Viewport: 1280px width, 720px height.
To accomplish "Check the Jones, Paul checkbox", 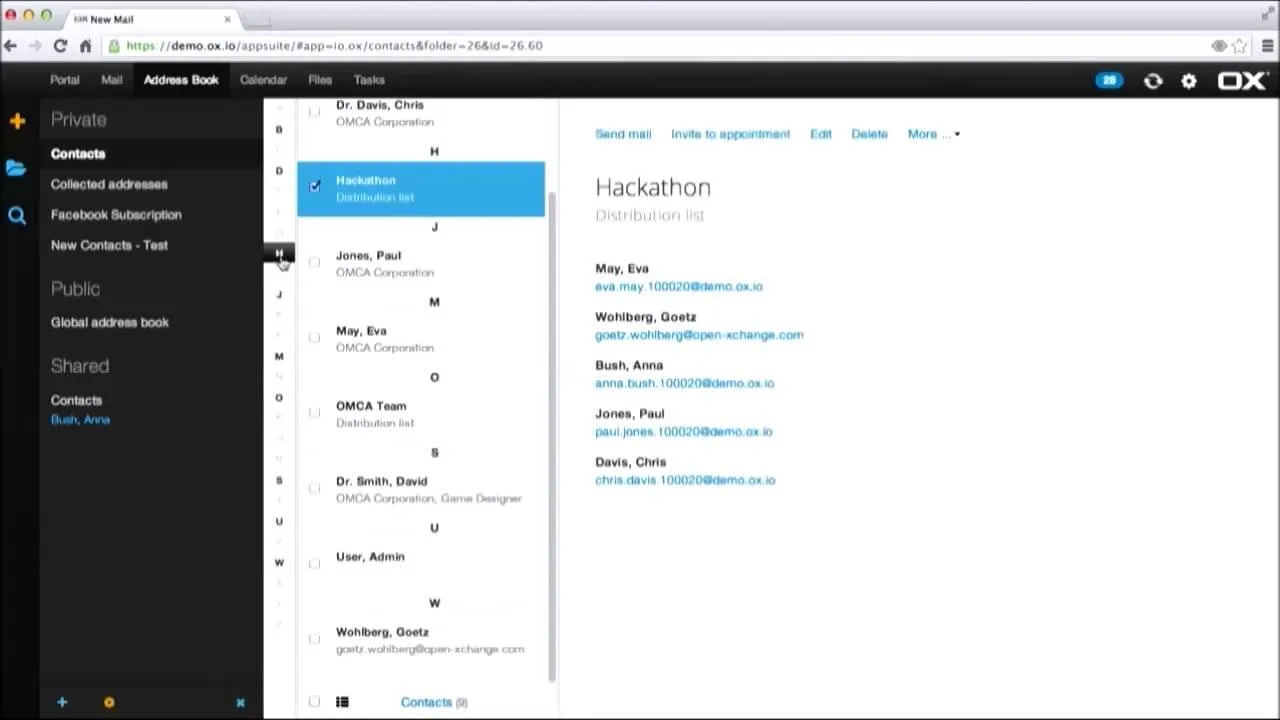I will coord(315,262).
